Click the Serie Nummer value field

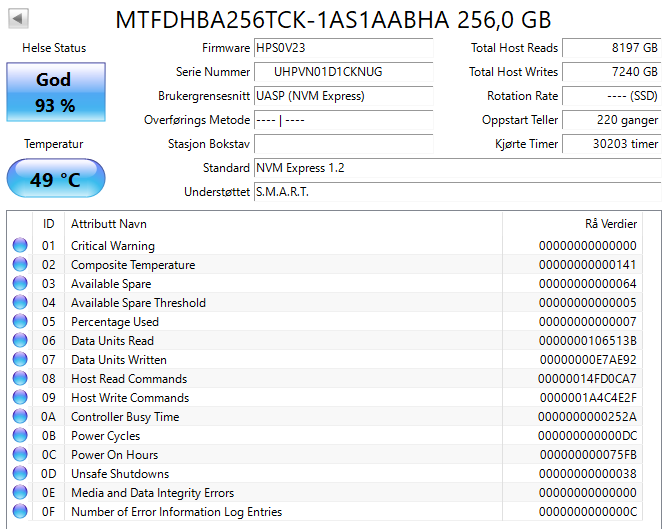click(344, 72)
